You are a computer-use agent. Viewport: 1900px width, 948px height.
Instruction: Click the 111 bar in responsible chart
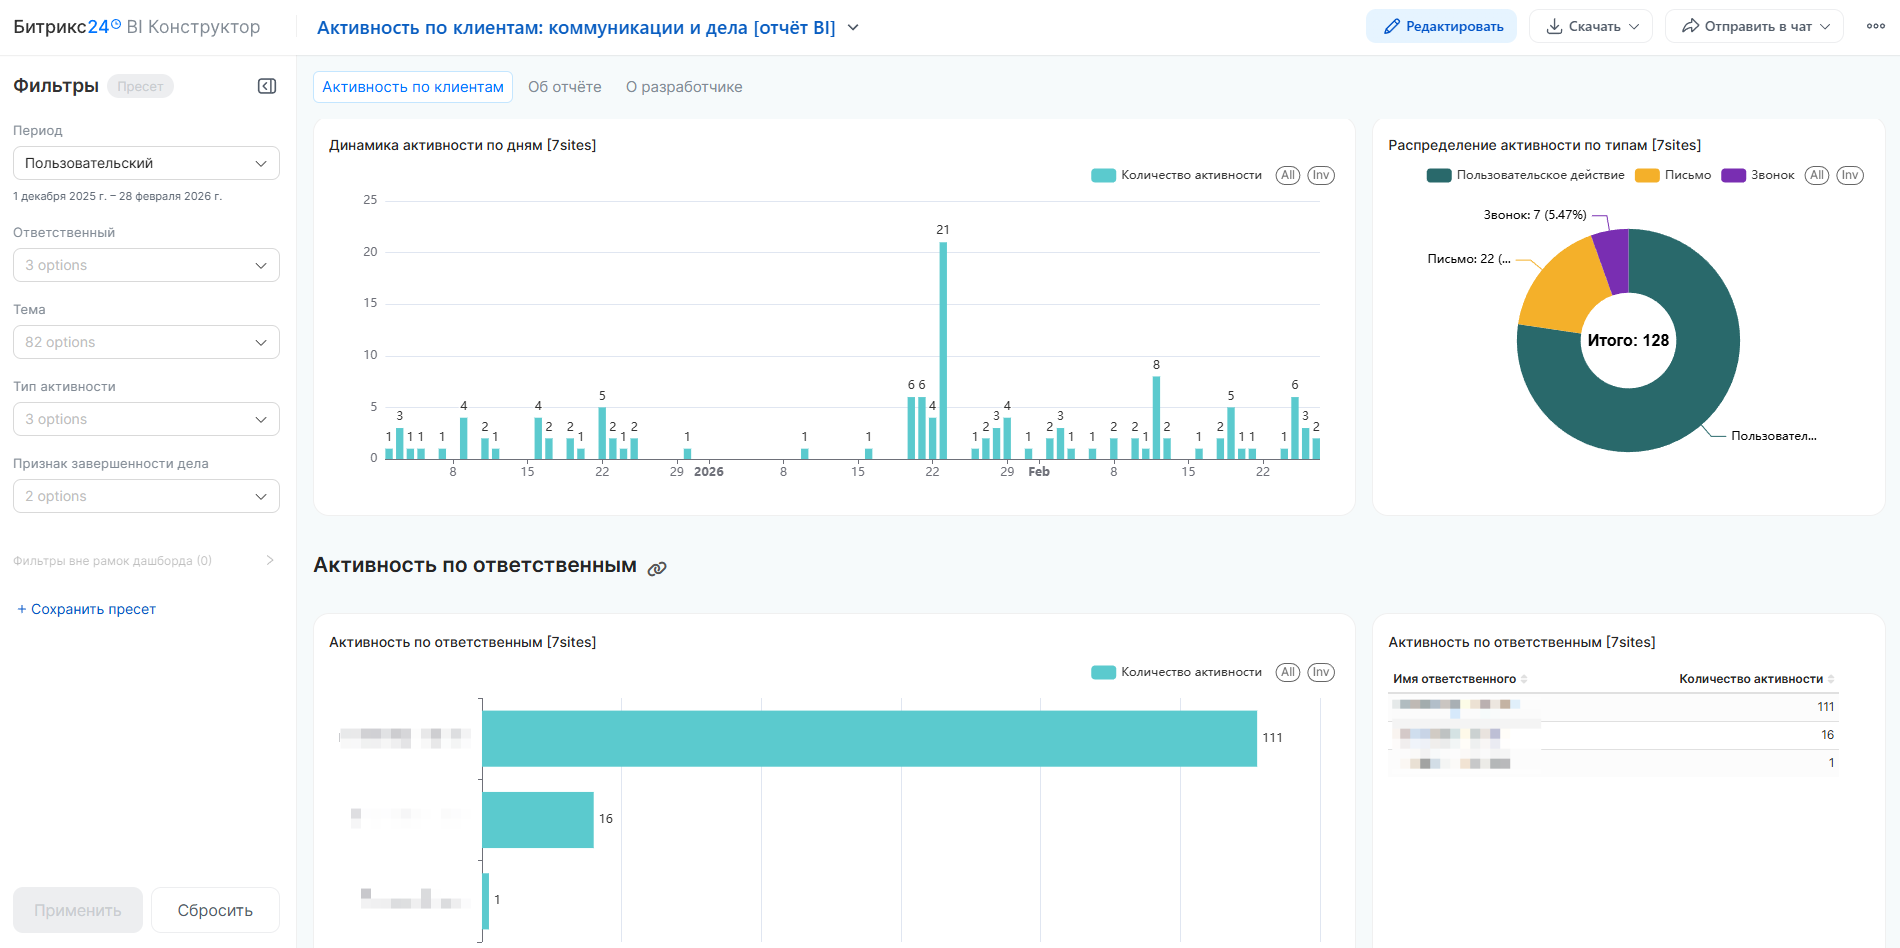click(x=868, y=738)
